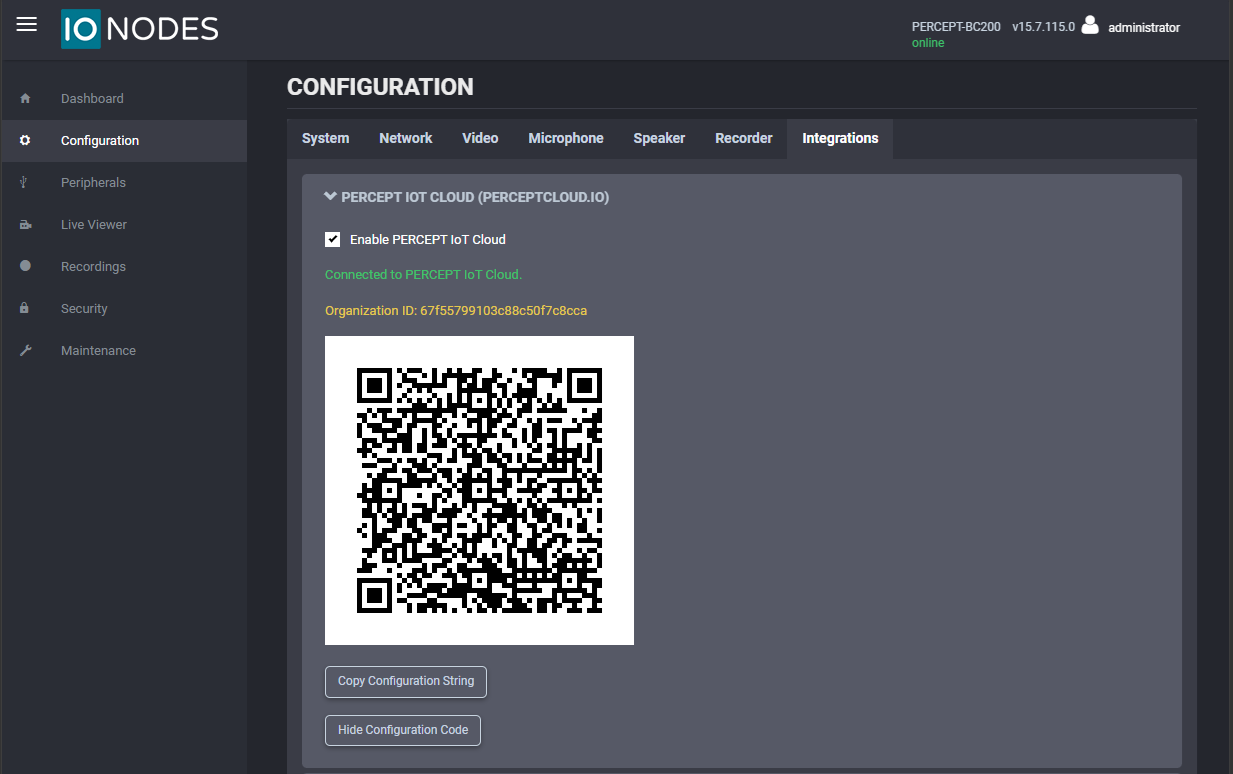Click the Recordings circle icon
1233x774 pixels.
tap(25, 266)
